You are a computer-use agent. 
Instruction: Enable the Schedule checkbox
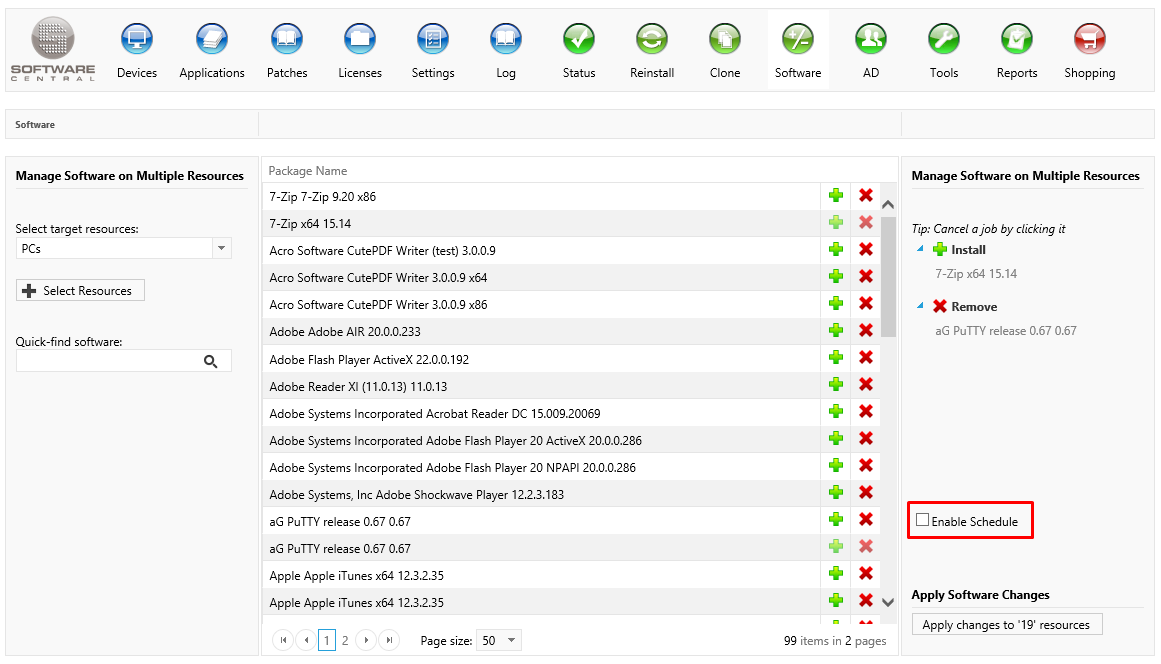tap(923, 520)
